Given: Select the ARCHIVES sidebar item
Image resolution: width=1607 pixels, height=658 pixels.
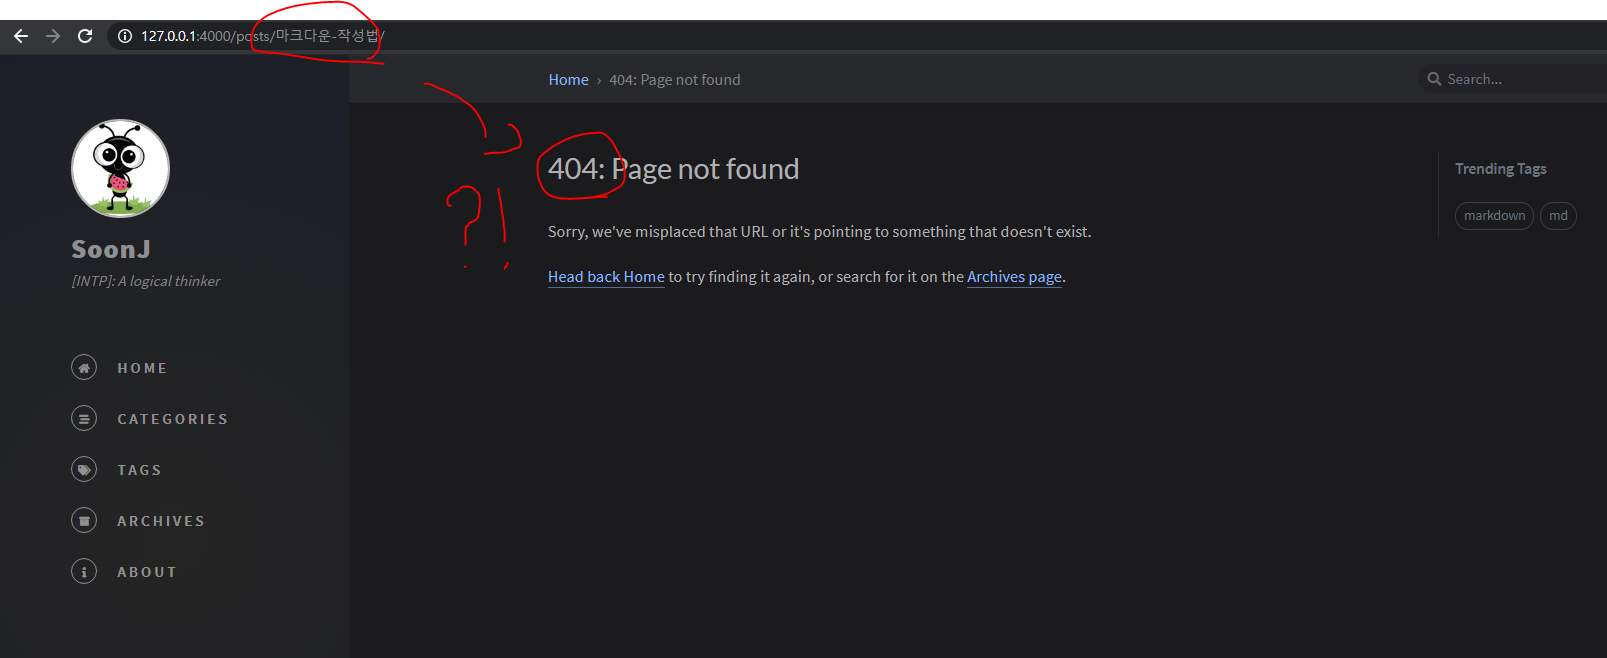Looking at the screenshot, I should point(160,521).
